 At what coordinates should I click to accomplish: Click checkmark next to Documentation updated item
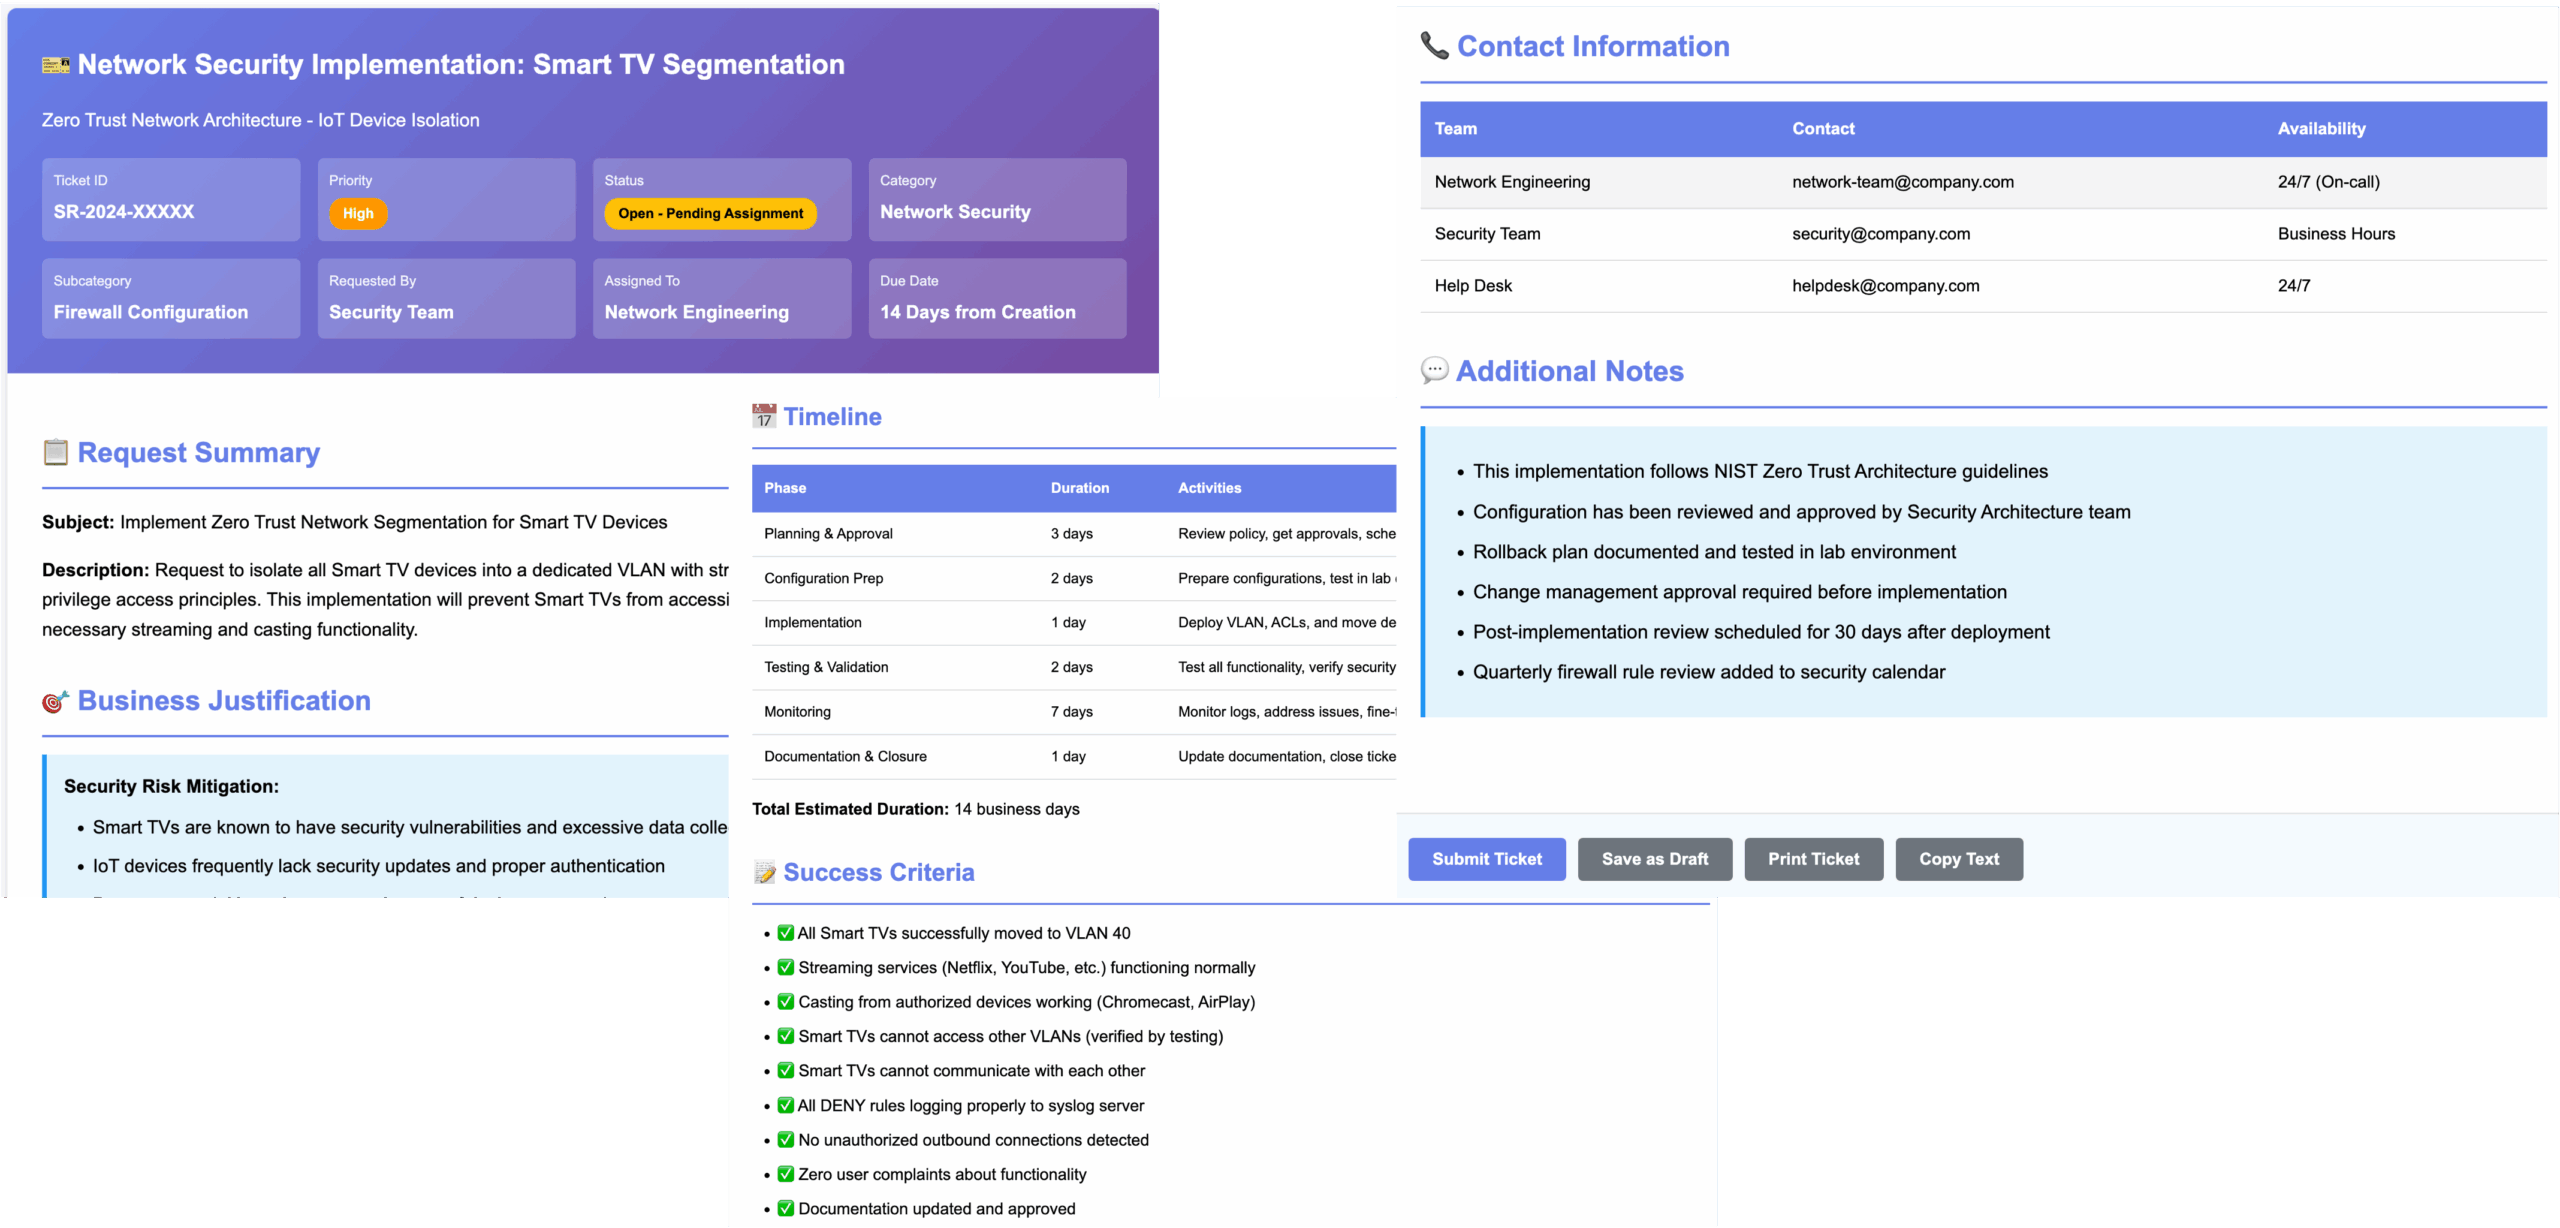(x=786, y=1208)
